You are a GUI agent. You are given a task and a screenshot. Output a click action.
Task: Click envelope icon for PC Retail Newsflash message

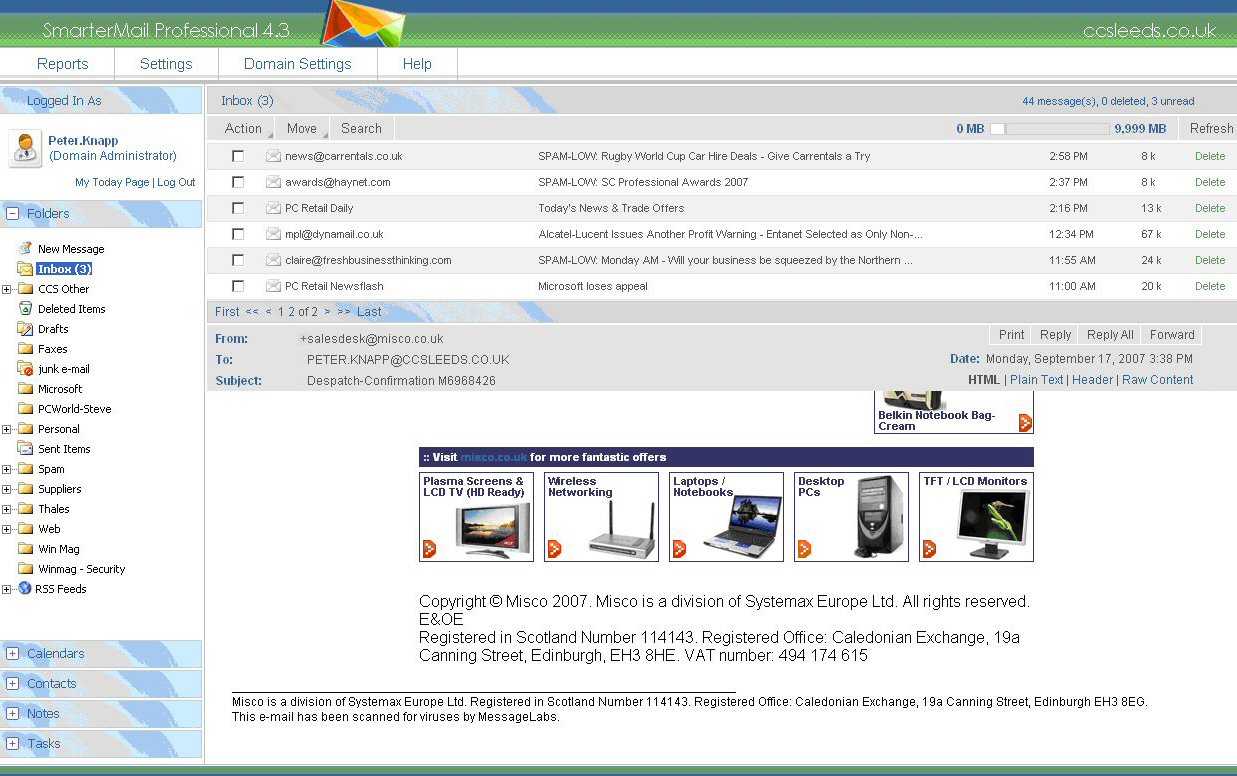tap(273, 286)
